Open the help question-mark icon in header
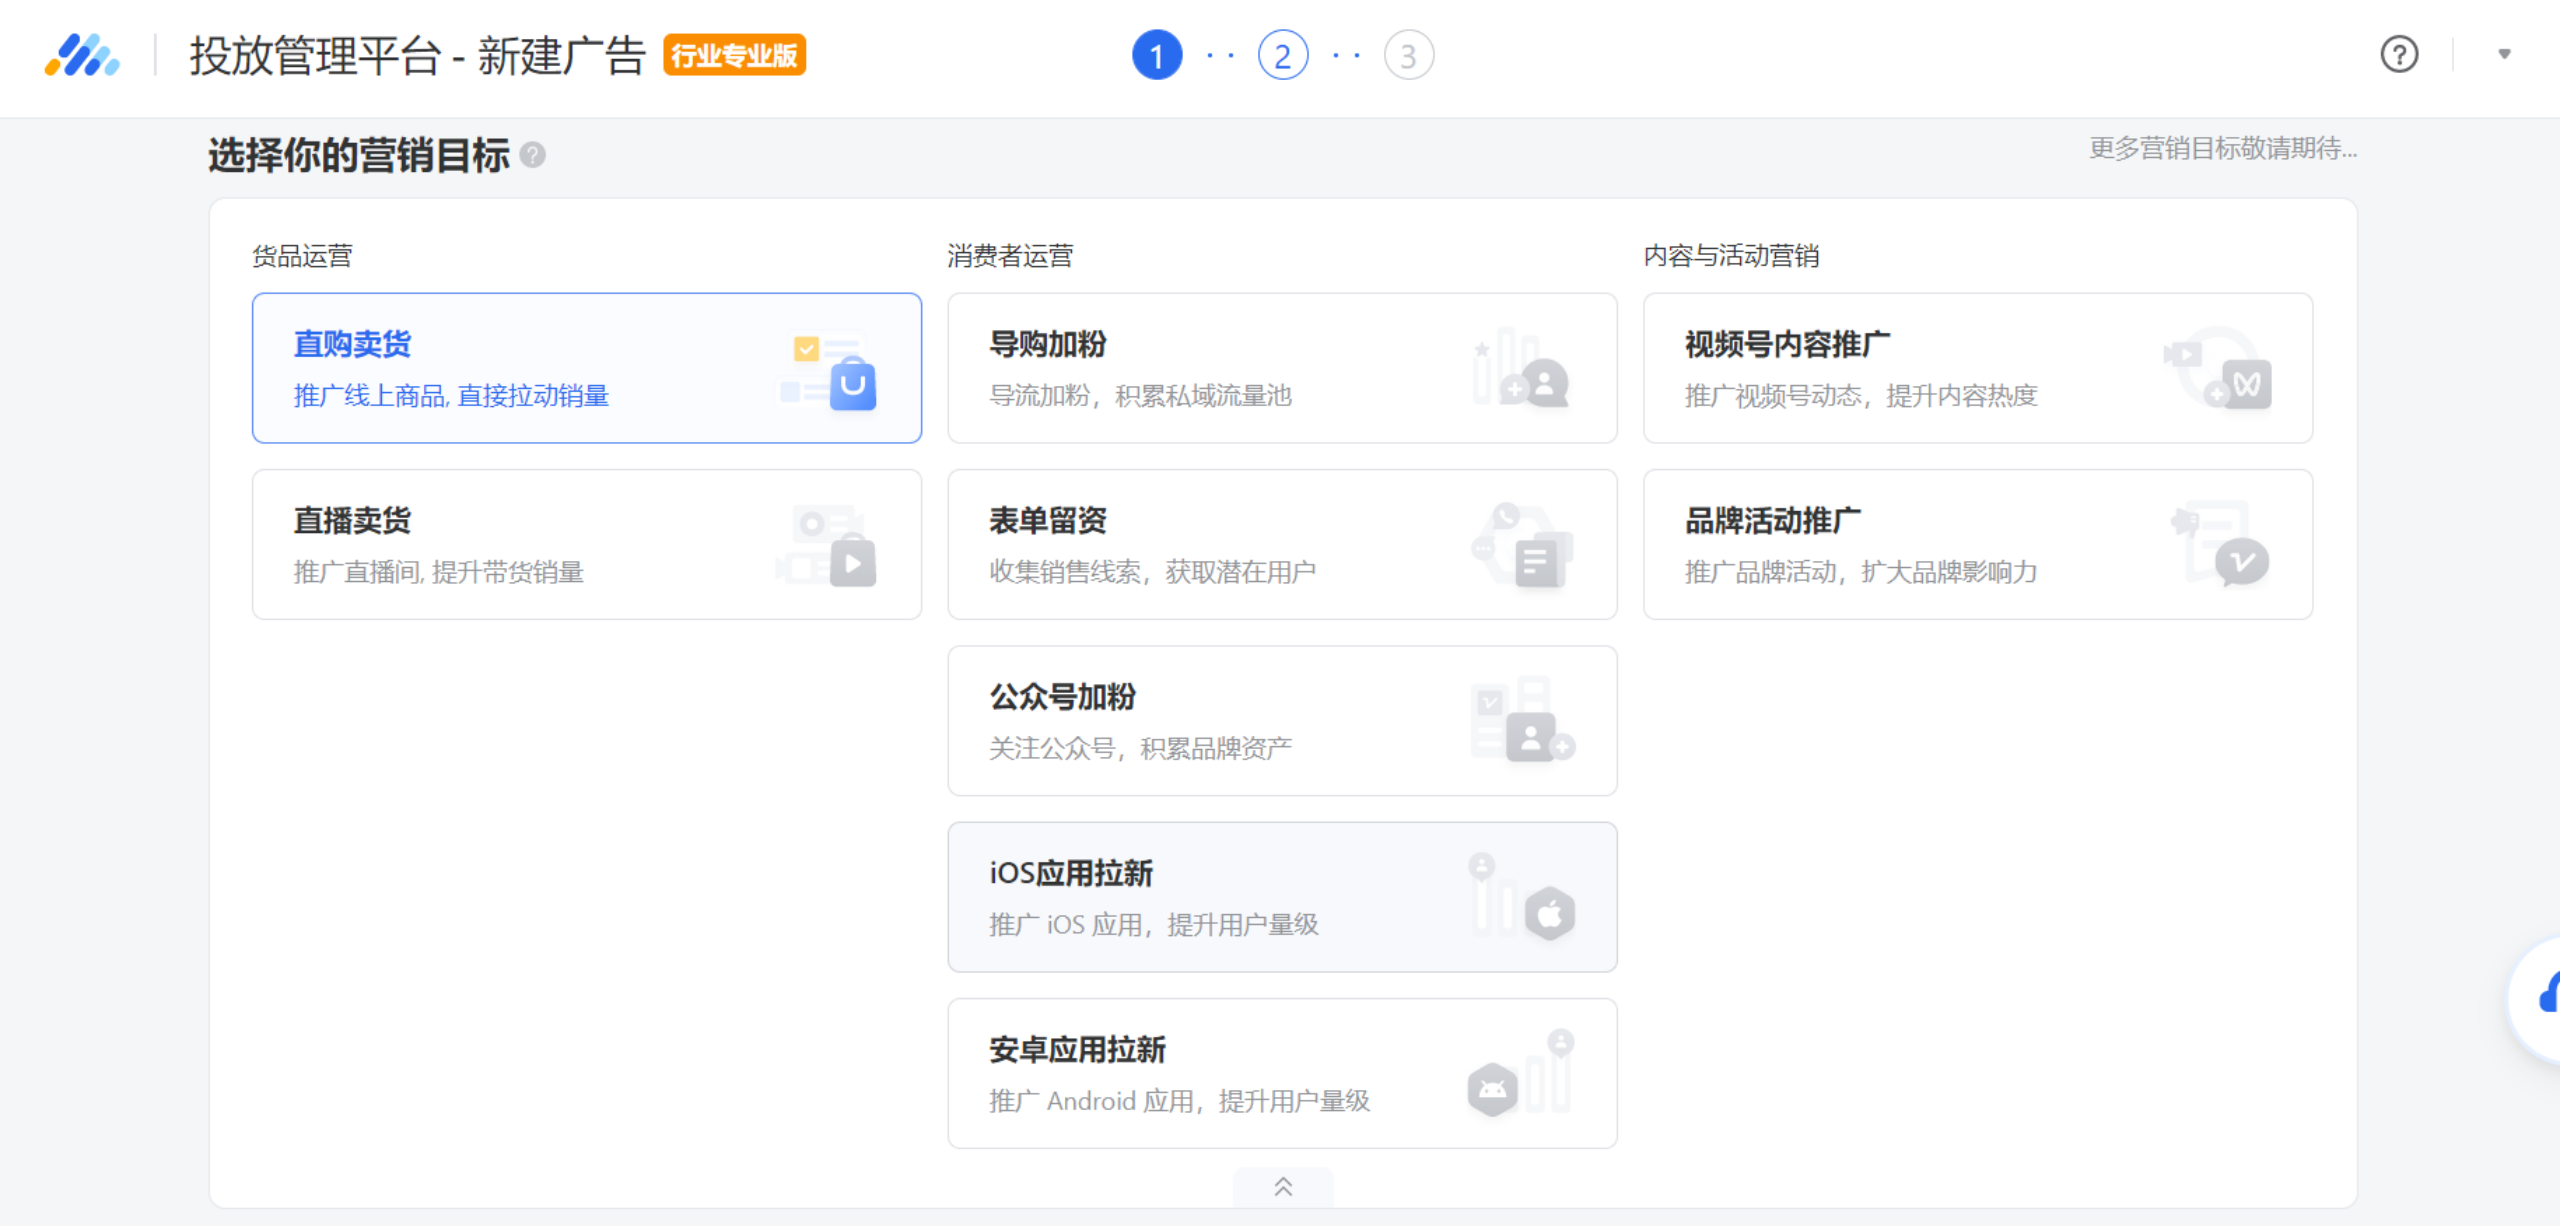 click(2399, 54)
